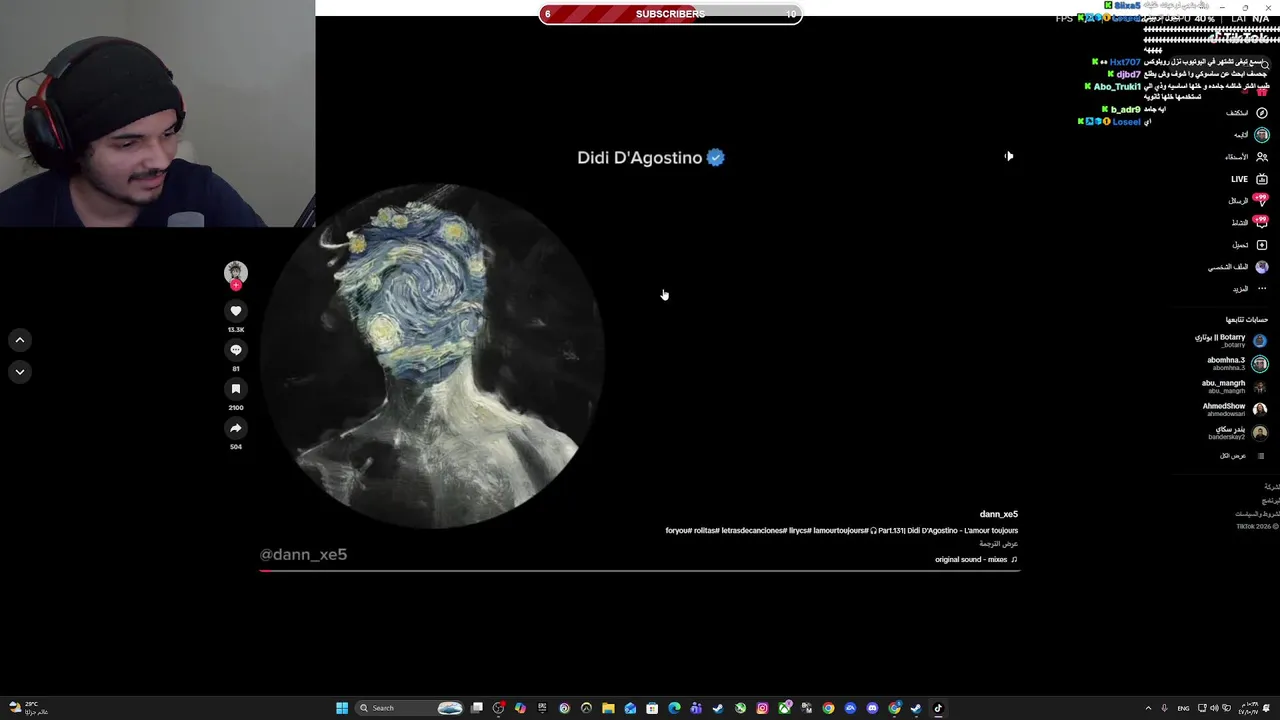Open Botarry followed account
This screenshot has height=720, width=1280.
tap(1230, 340)
